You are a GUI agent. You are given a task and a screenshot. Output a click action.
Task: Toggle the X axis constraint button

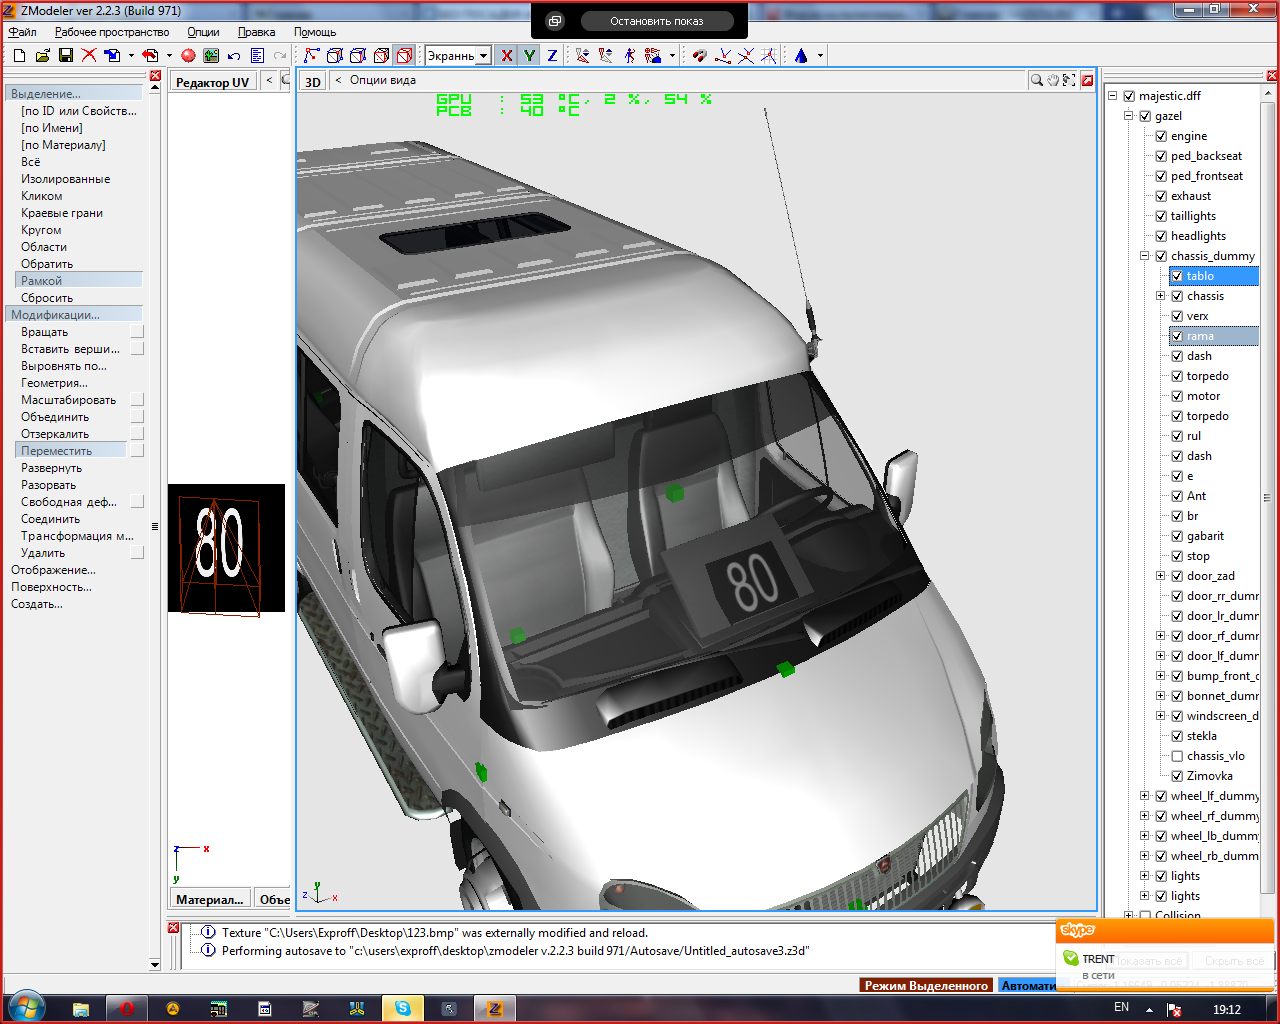[507, 56]
